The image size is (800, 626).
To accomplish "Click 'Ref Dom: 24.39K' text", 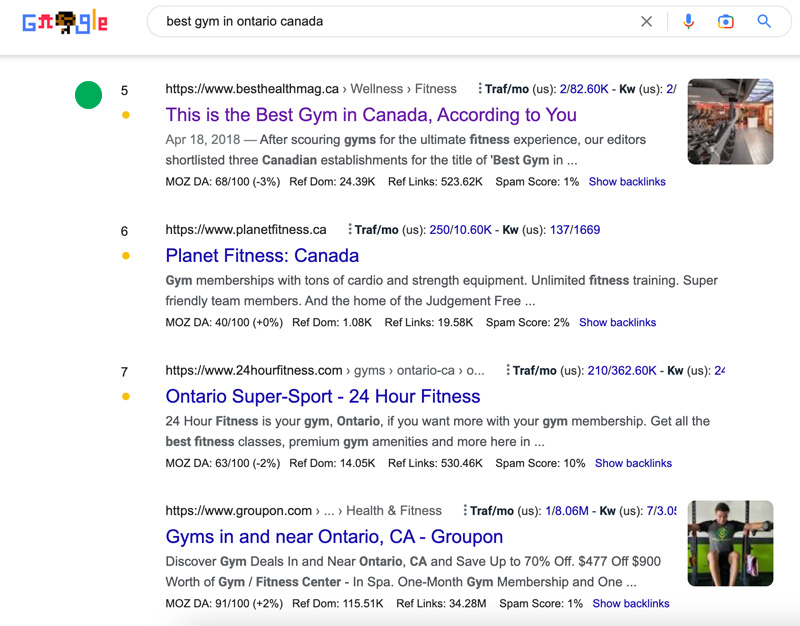I will coord(332,182).
